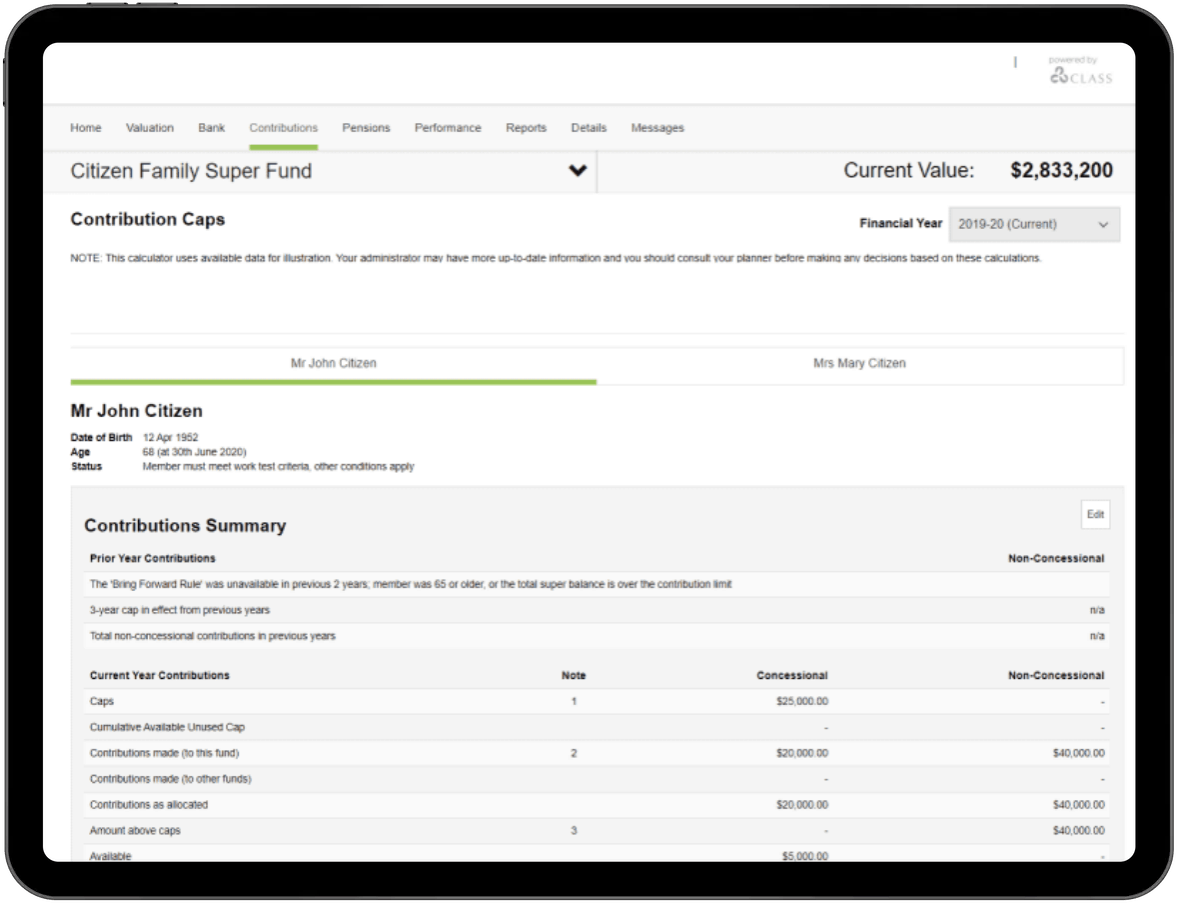Click the calculator NOTE disclaimer text
Viewport: 1177px width, 903px height.
coord(555,258)
